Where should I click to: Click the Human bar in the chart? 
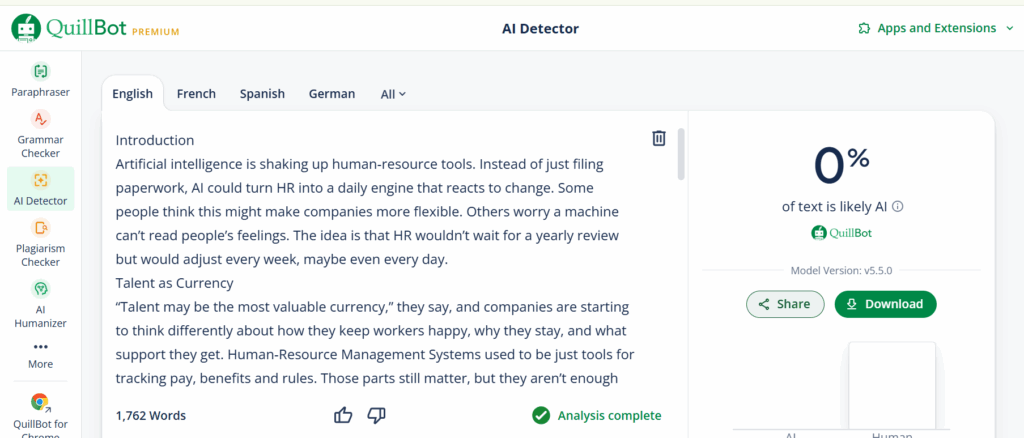pos(891,385)
